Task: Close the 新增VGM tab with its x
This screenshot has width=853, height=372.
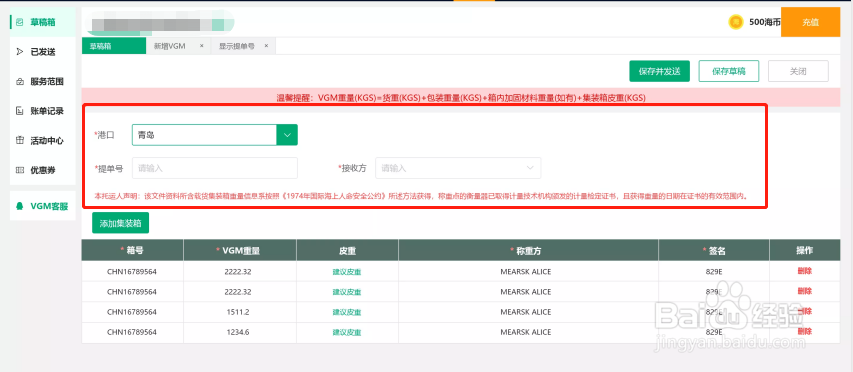Action: 201,46
